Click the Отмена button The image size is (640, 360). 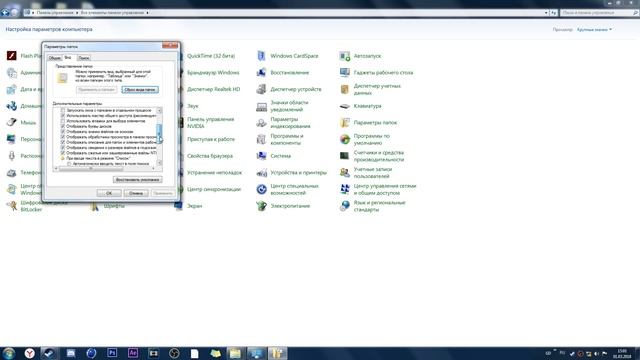click(136, 193)
